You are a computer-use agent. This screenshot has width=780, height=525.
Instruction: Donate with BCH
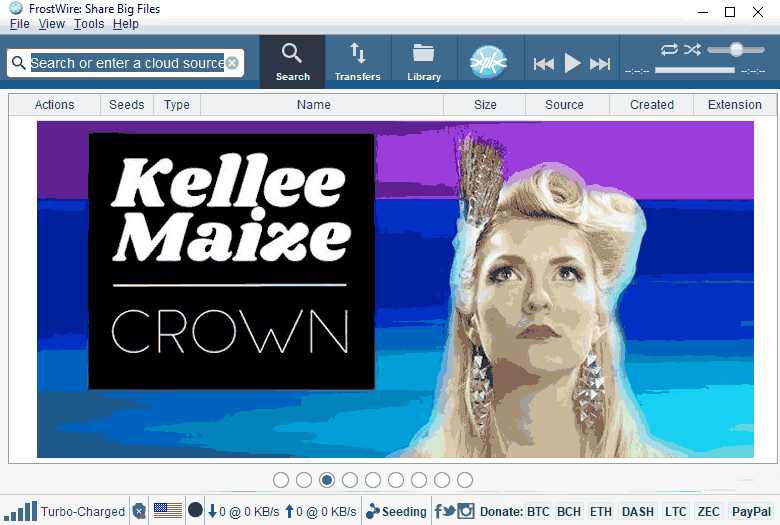pyautogui.click(x=569, y=512)
